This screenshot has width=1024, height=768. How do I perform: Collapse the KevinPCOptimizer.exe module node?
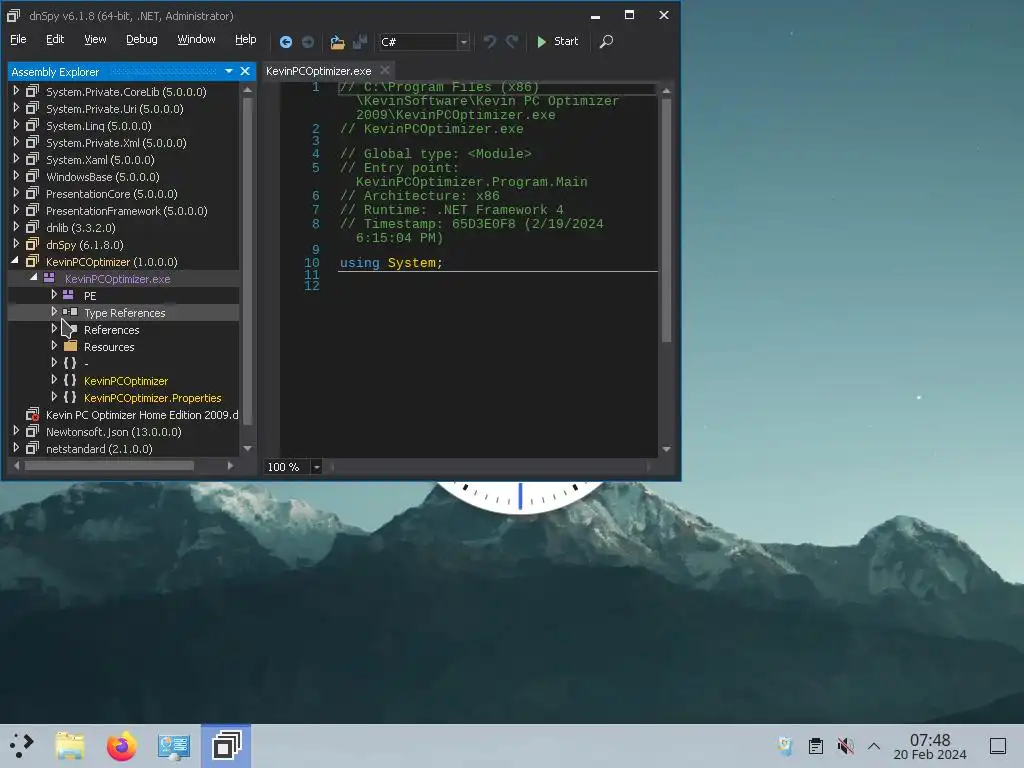click(x=33, y=278)
